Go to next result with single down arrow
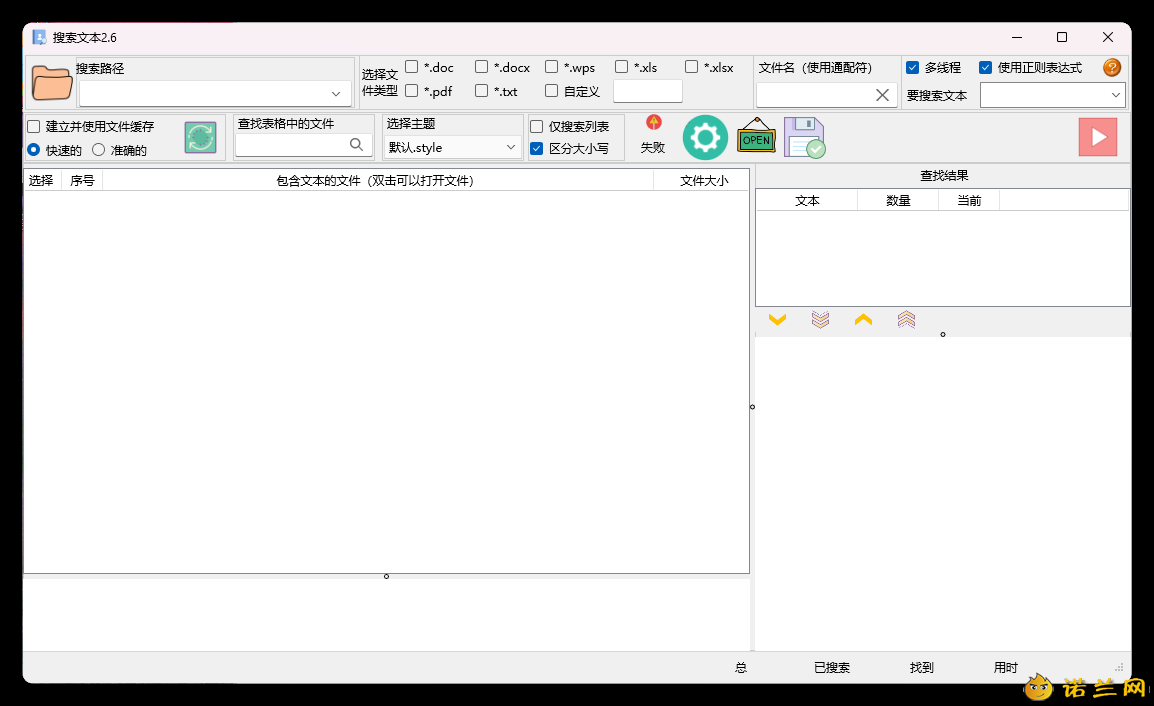Viewport: 1154px width, 706px height. [777, 320]
